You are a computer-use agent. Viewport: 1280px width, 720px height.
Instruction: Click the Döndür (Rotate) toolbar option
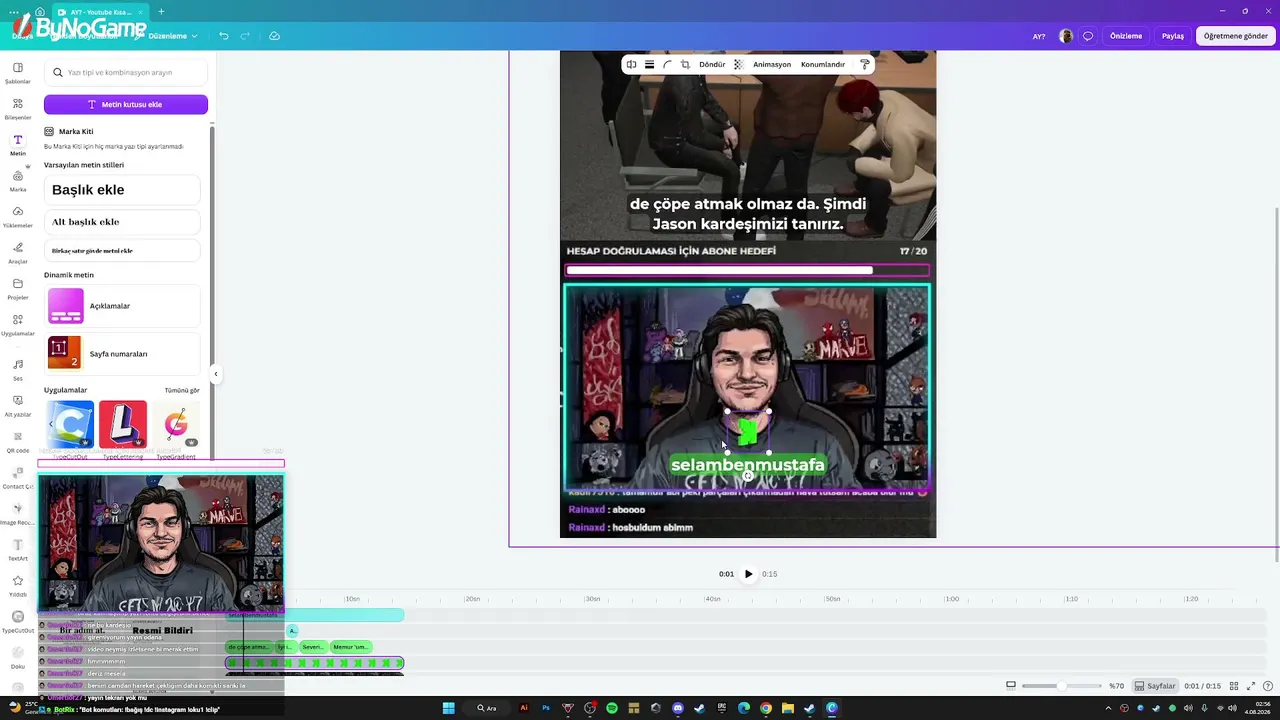(x=712, y=64)
